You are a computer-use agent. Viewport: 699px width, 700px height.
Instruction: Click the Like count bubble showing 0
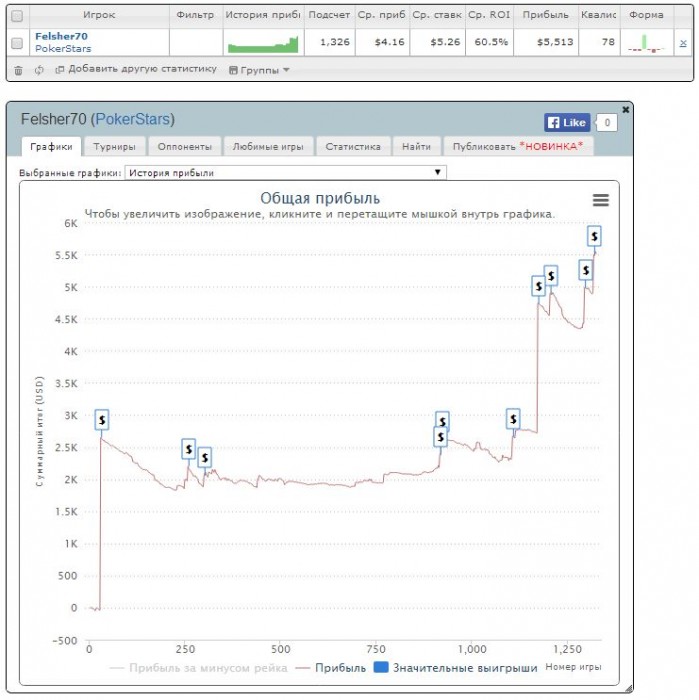(x=607, y=122)
